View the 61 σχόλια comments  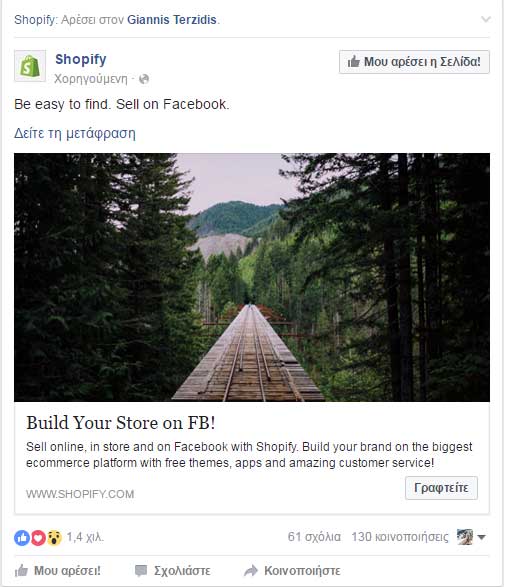(x=314, y=537)
